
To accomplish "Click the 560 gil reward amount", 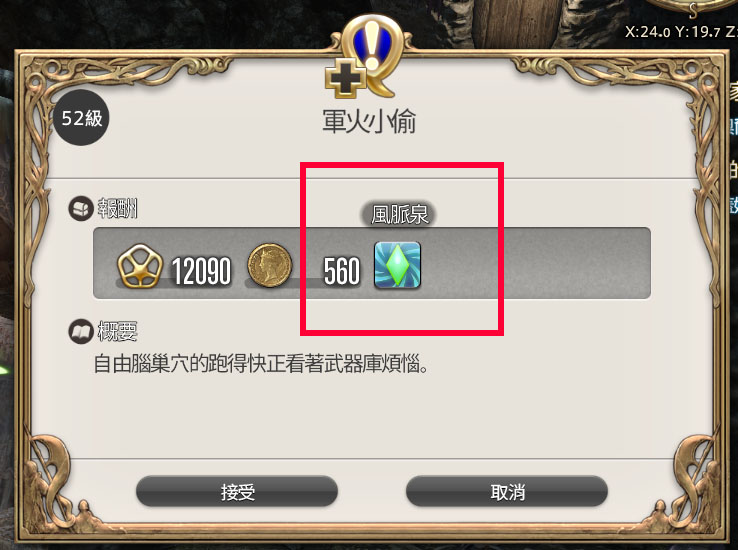I will point(342,271).
